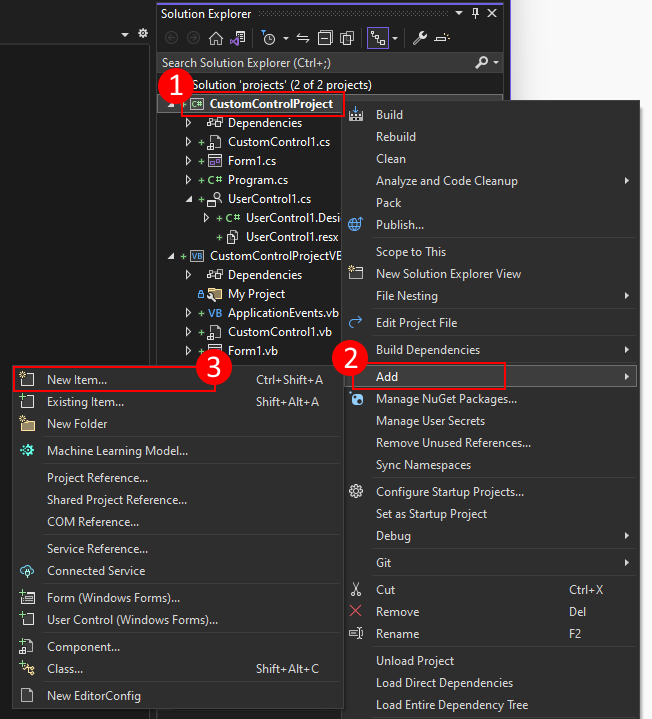Open Build Dependencies submenu

[x=491, y=350]
